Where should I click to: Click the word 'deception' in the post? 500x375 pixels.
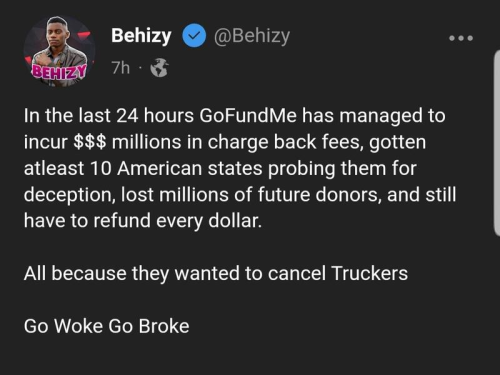[x=69, y=195]
